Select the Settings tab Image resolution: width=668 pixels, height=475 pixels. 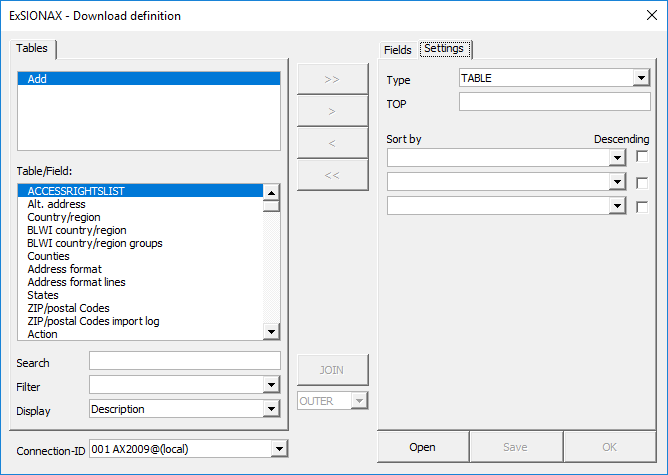tap(444, 48)
